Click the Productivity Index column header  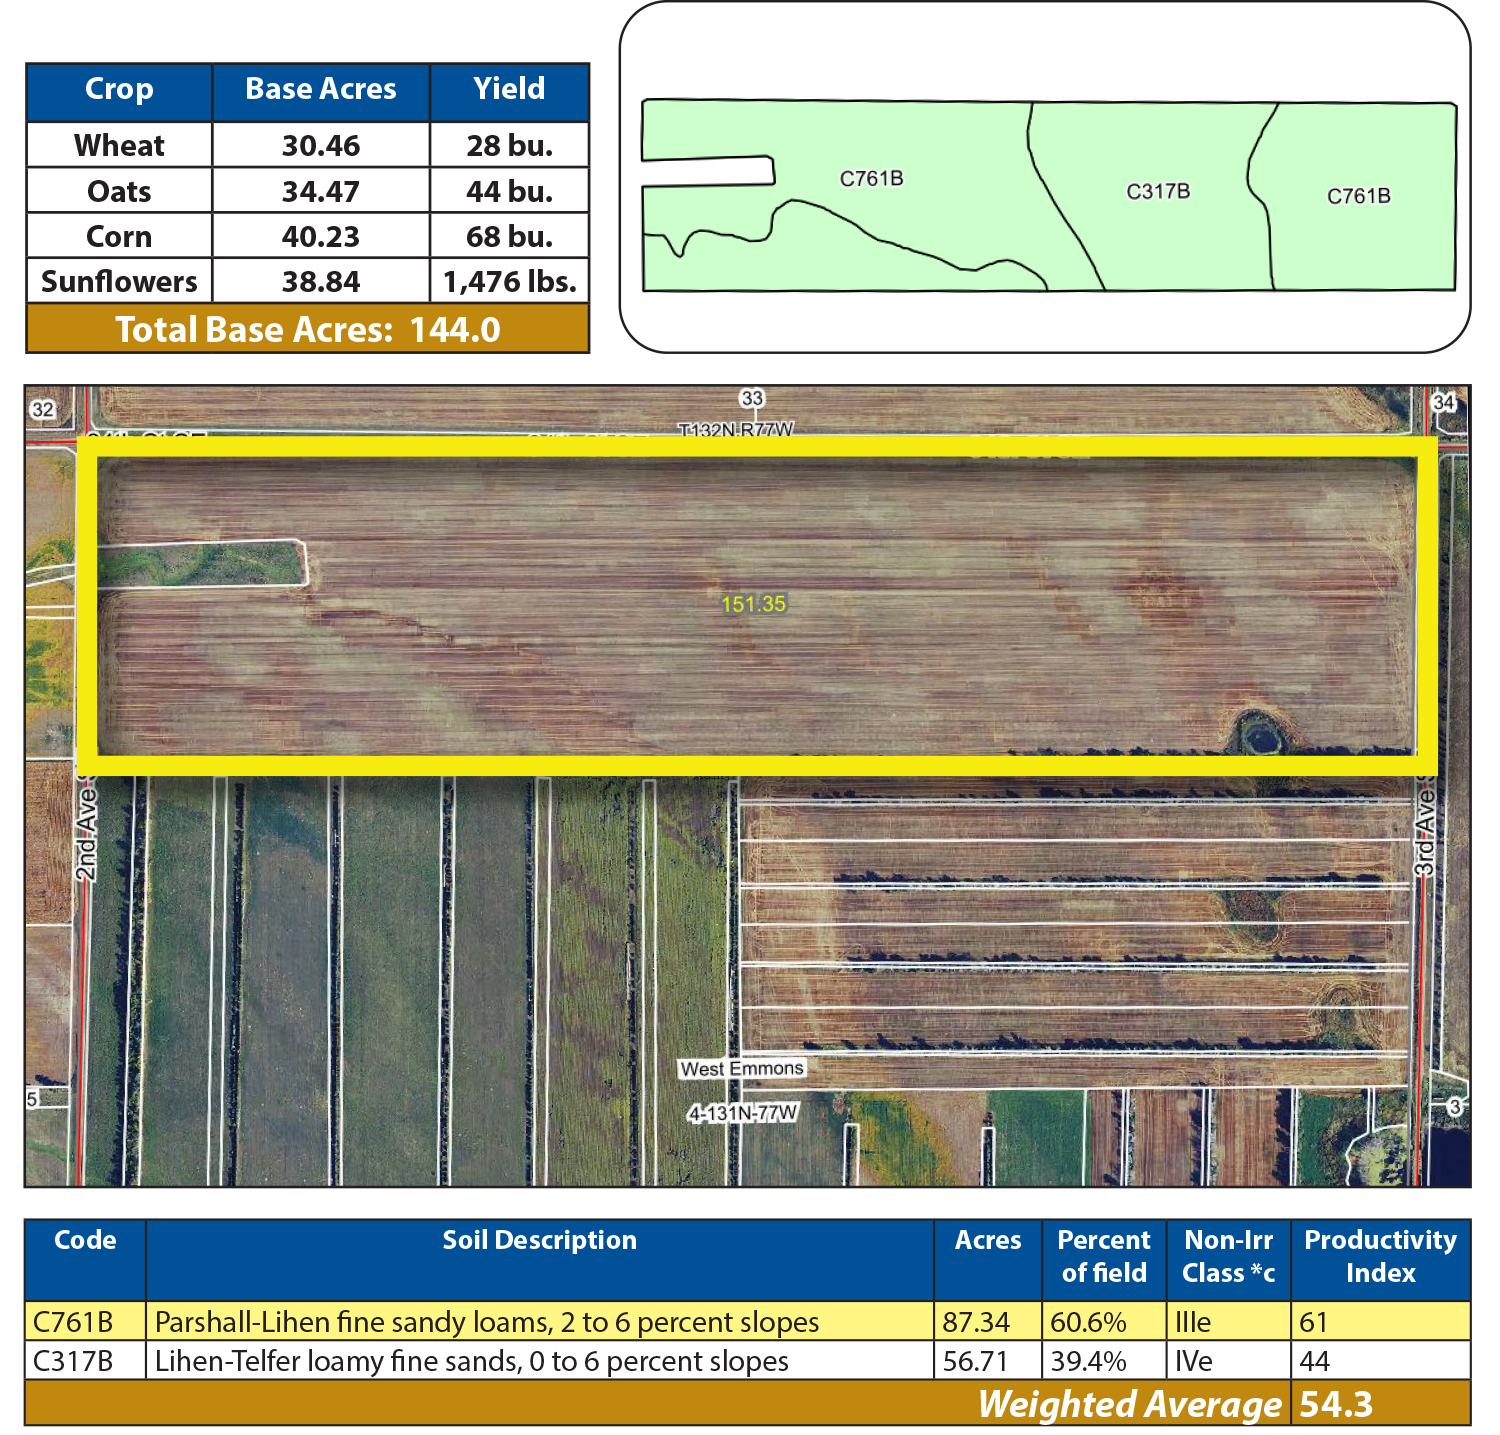1379,1256
